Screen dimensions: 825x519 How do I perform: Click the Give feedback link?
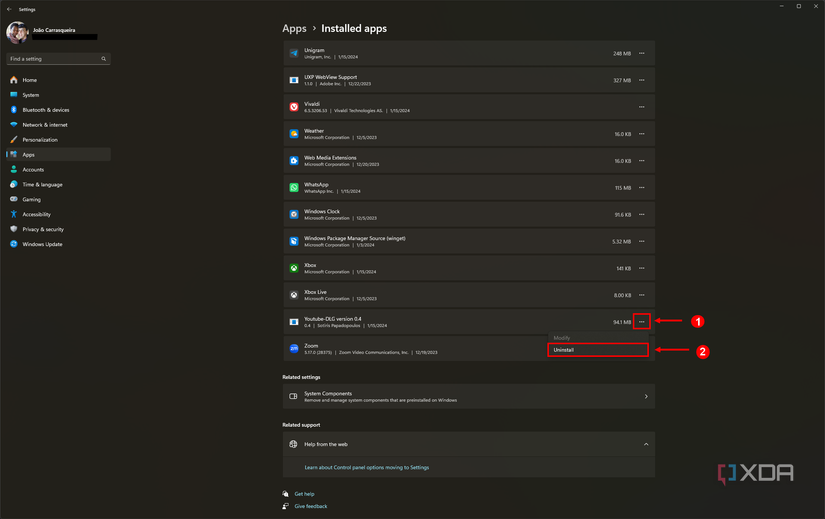310,506
